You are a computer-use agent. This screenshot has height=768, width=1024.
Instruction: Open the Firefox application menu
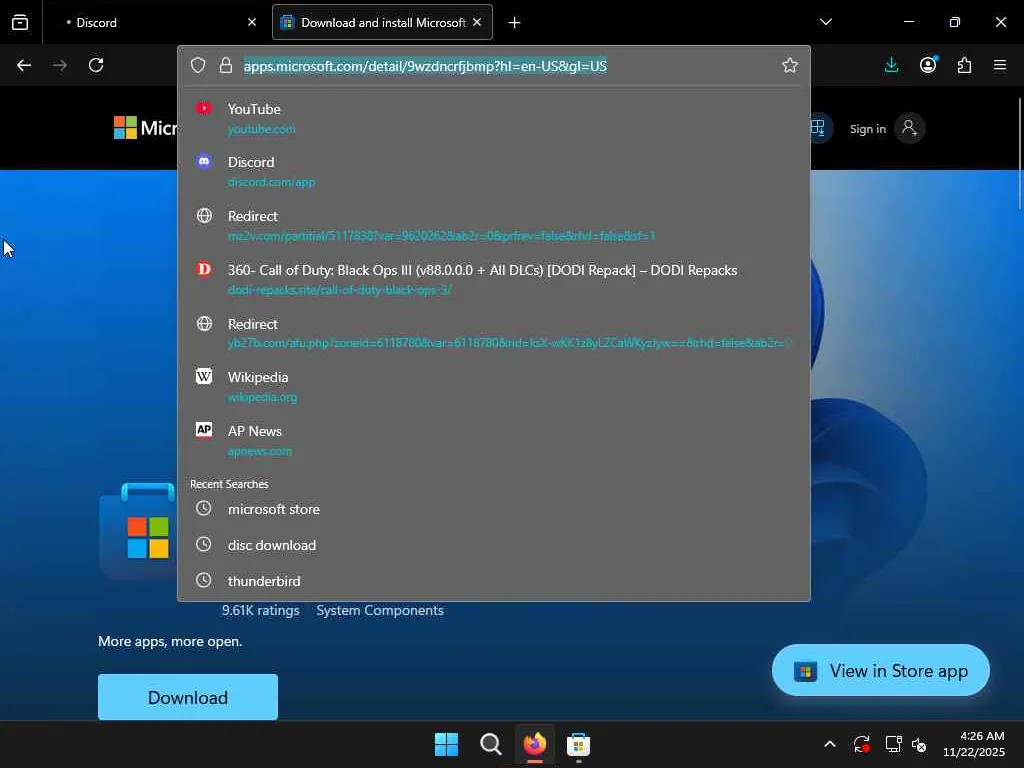coord(1000,65)
